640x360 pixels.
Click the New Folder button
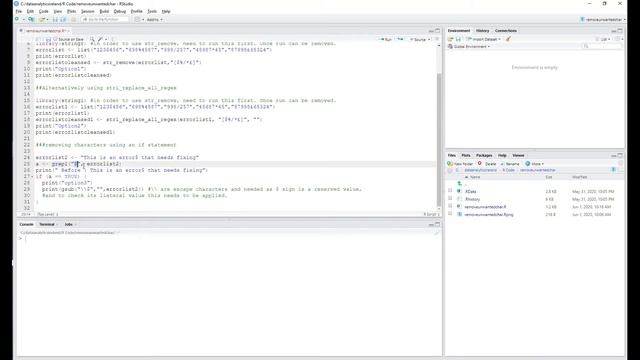tap(460, 164)
